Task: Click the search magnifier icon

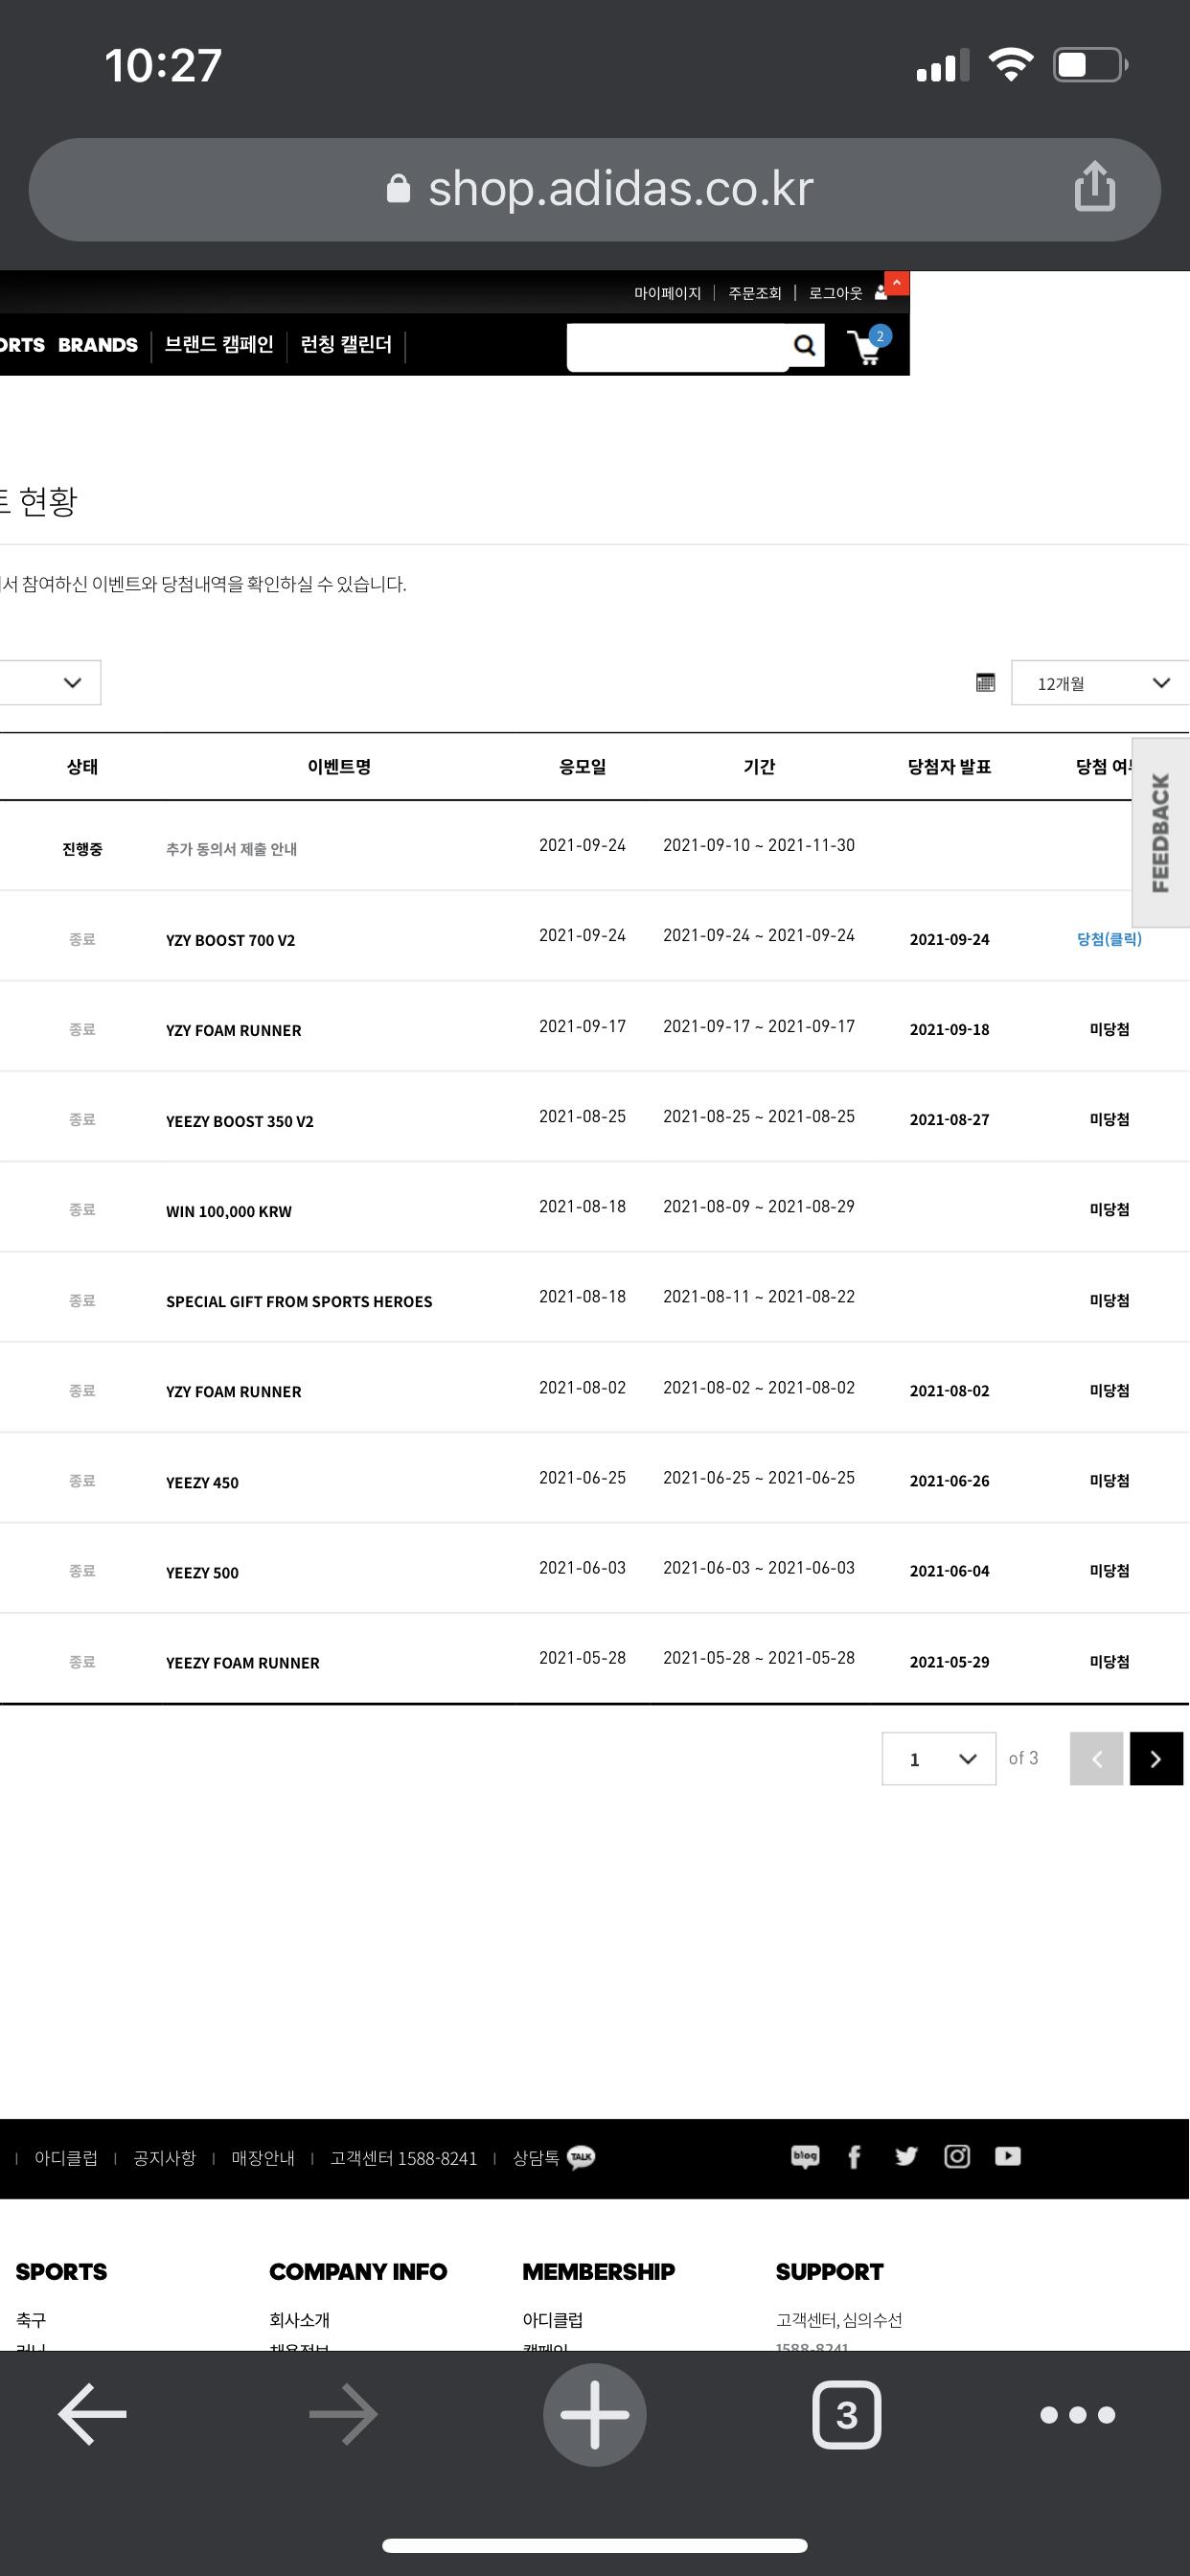Action: click(x=804, y=346)
